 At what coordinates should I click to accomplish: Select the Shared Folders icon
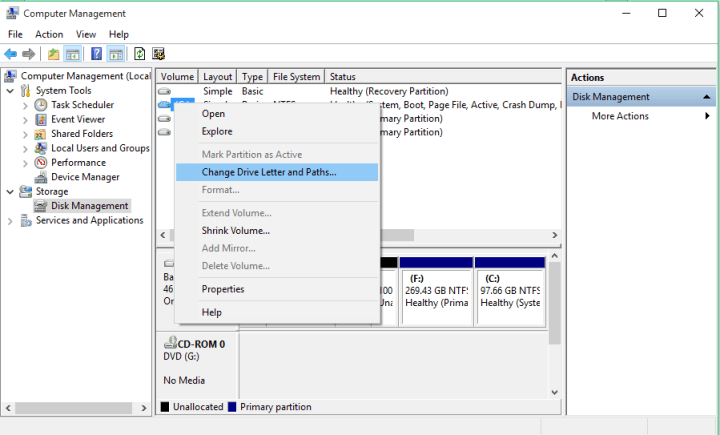point(40,134)
